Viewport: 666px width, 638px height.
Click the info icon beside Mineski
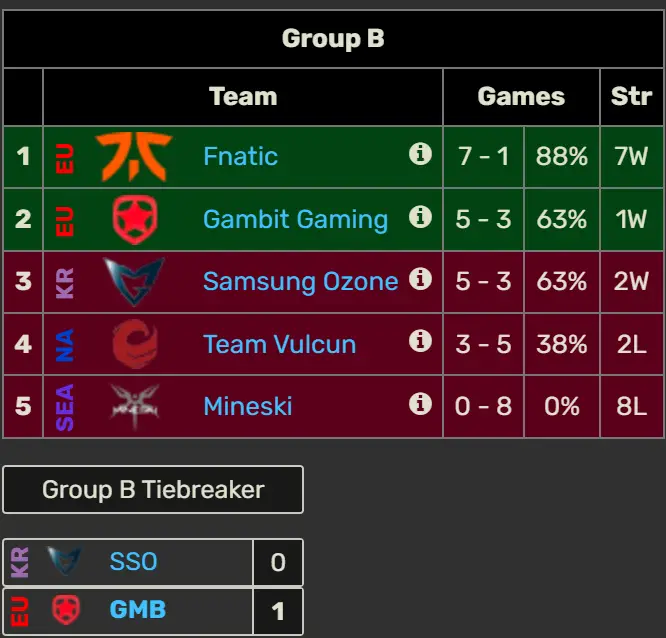420,404
